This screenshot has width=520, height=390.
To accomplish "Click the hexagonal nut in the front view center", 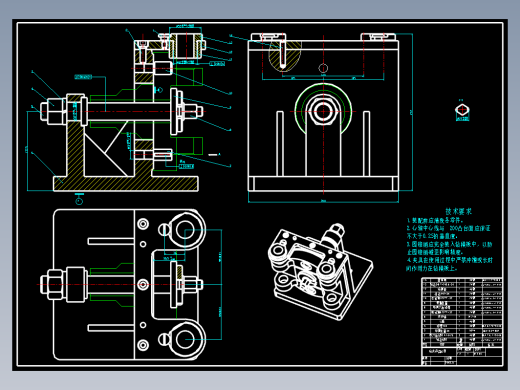I will pos(323,111).
